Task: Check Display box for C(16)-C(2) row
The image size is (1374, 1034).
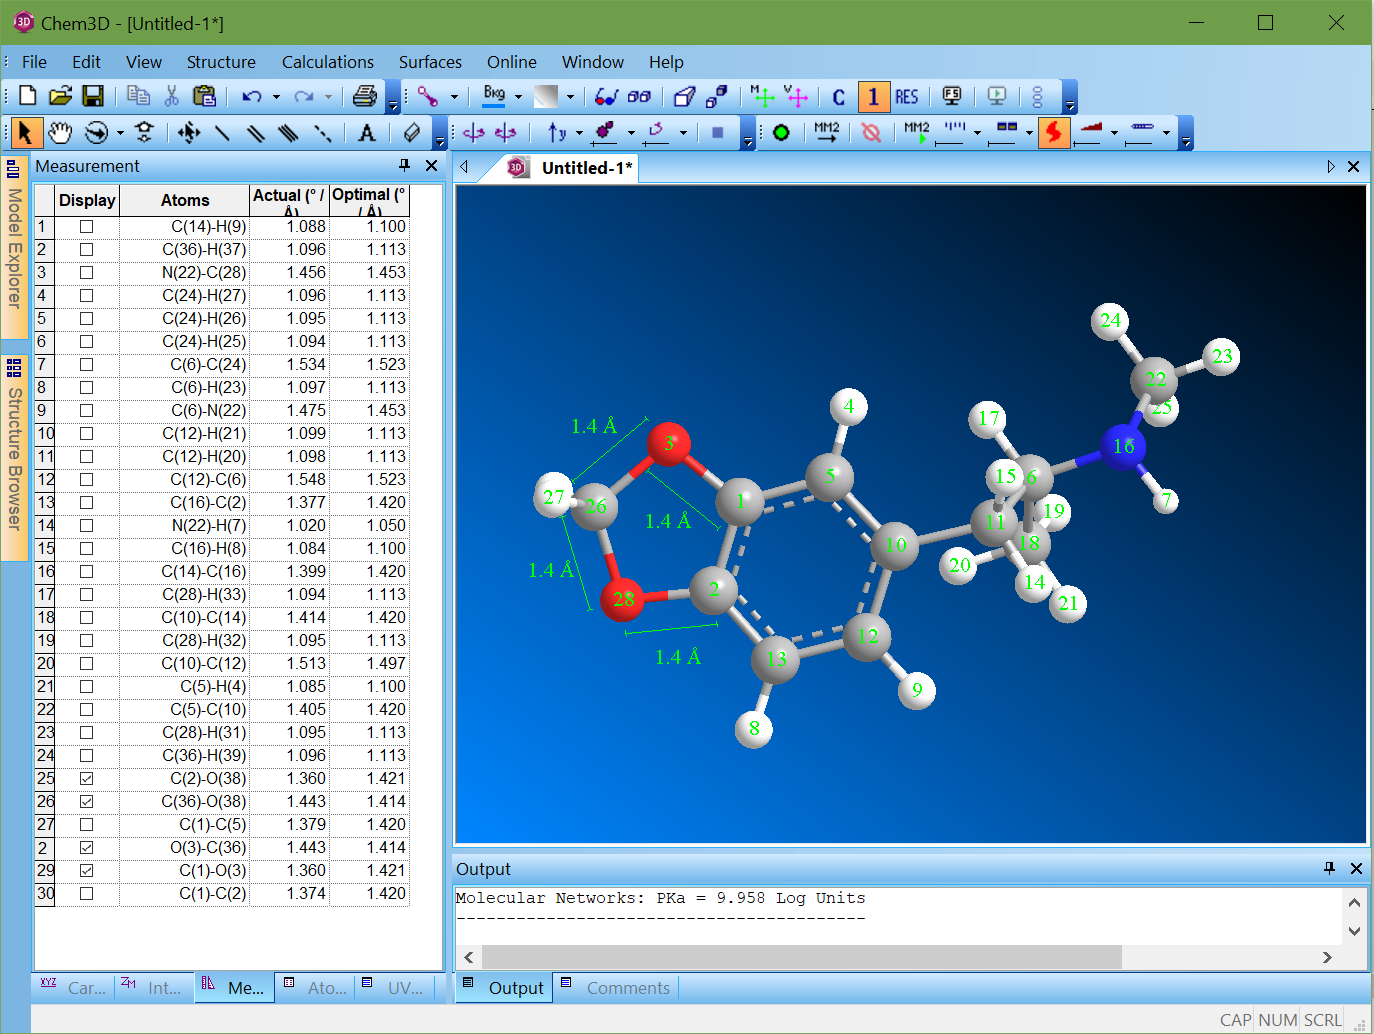Action: [x=87, y=503]
